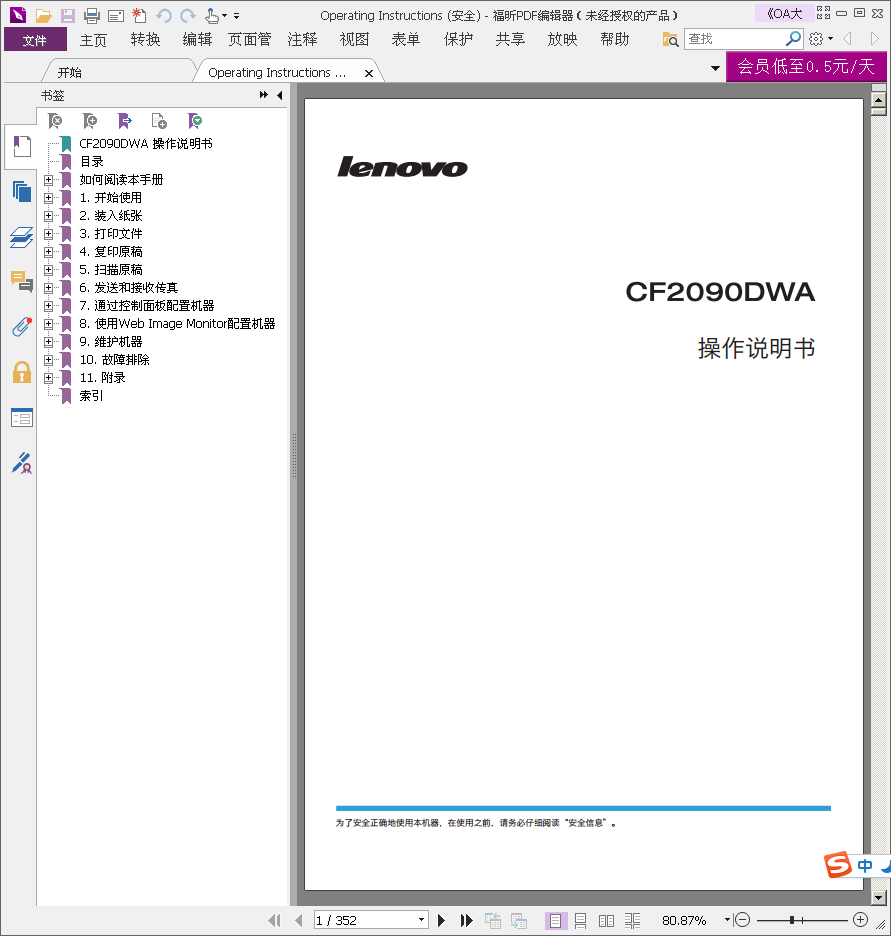The height and width of the screenshot is (936, 891).
Task: Expand the 1. 开始使用 bookmark node
Action: (48, 198)
